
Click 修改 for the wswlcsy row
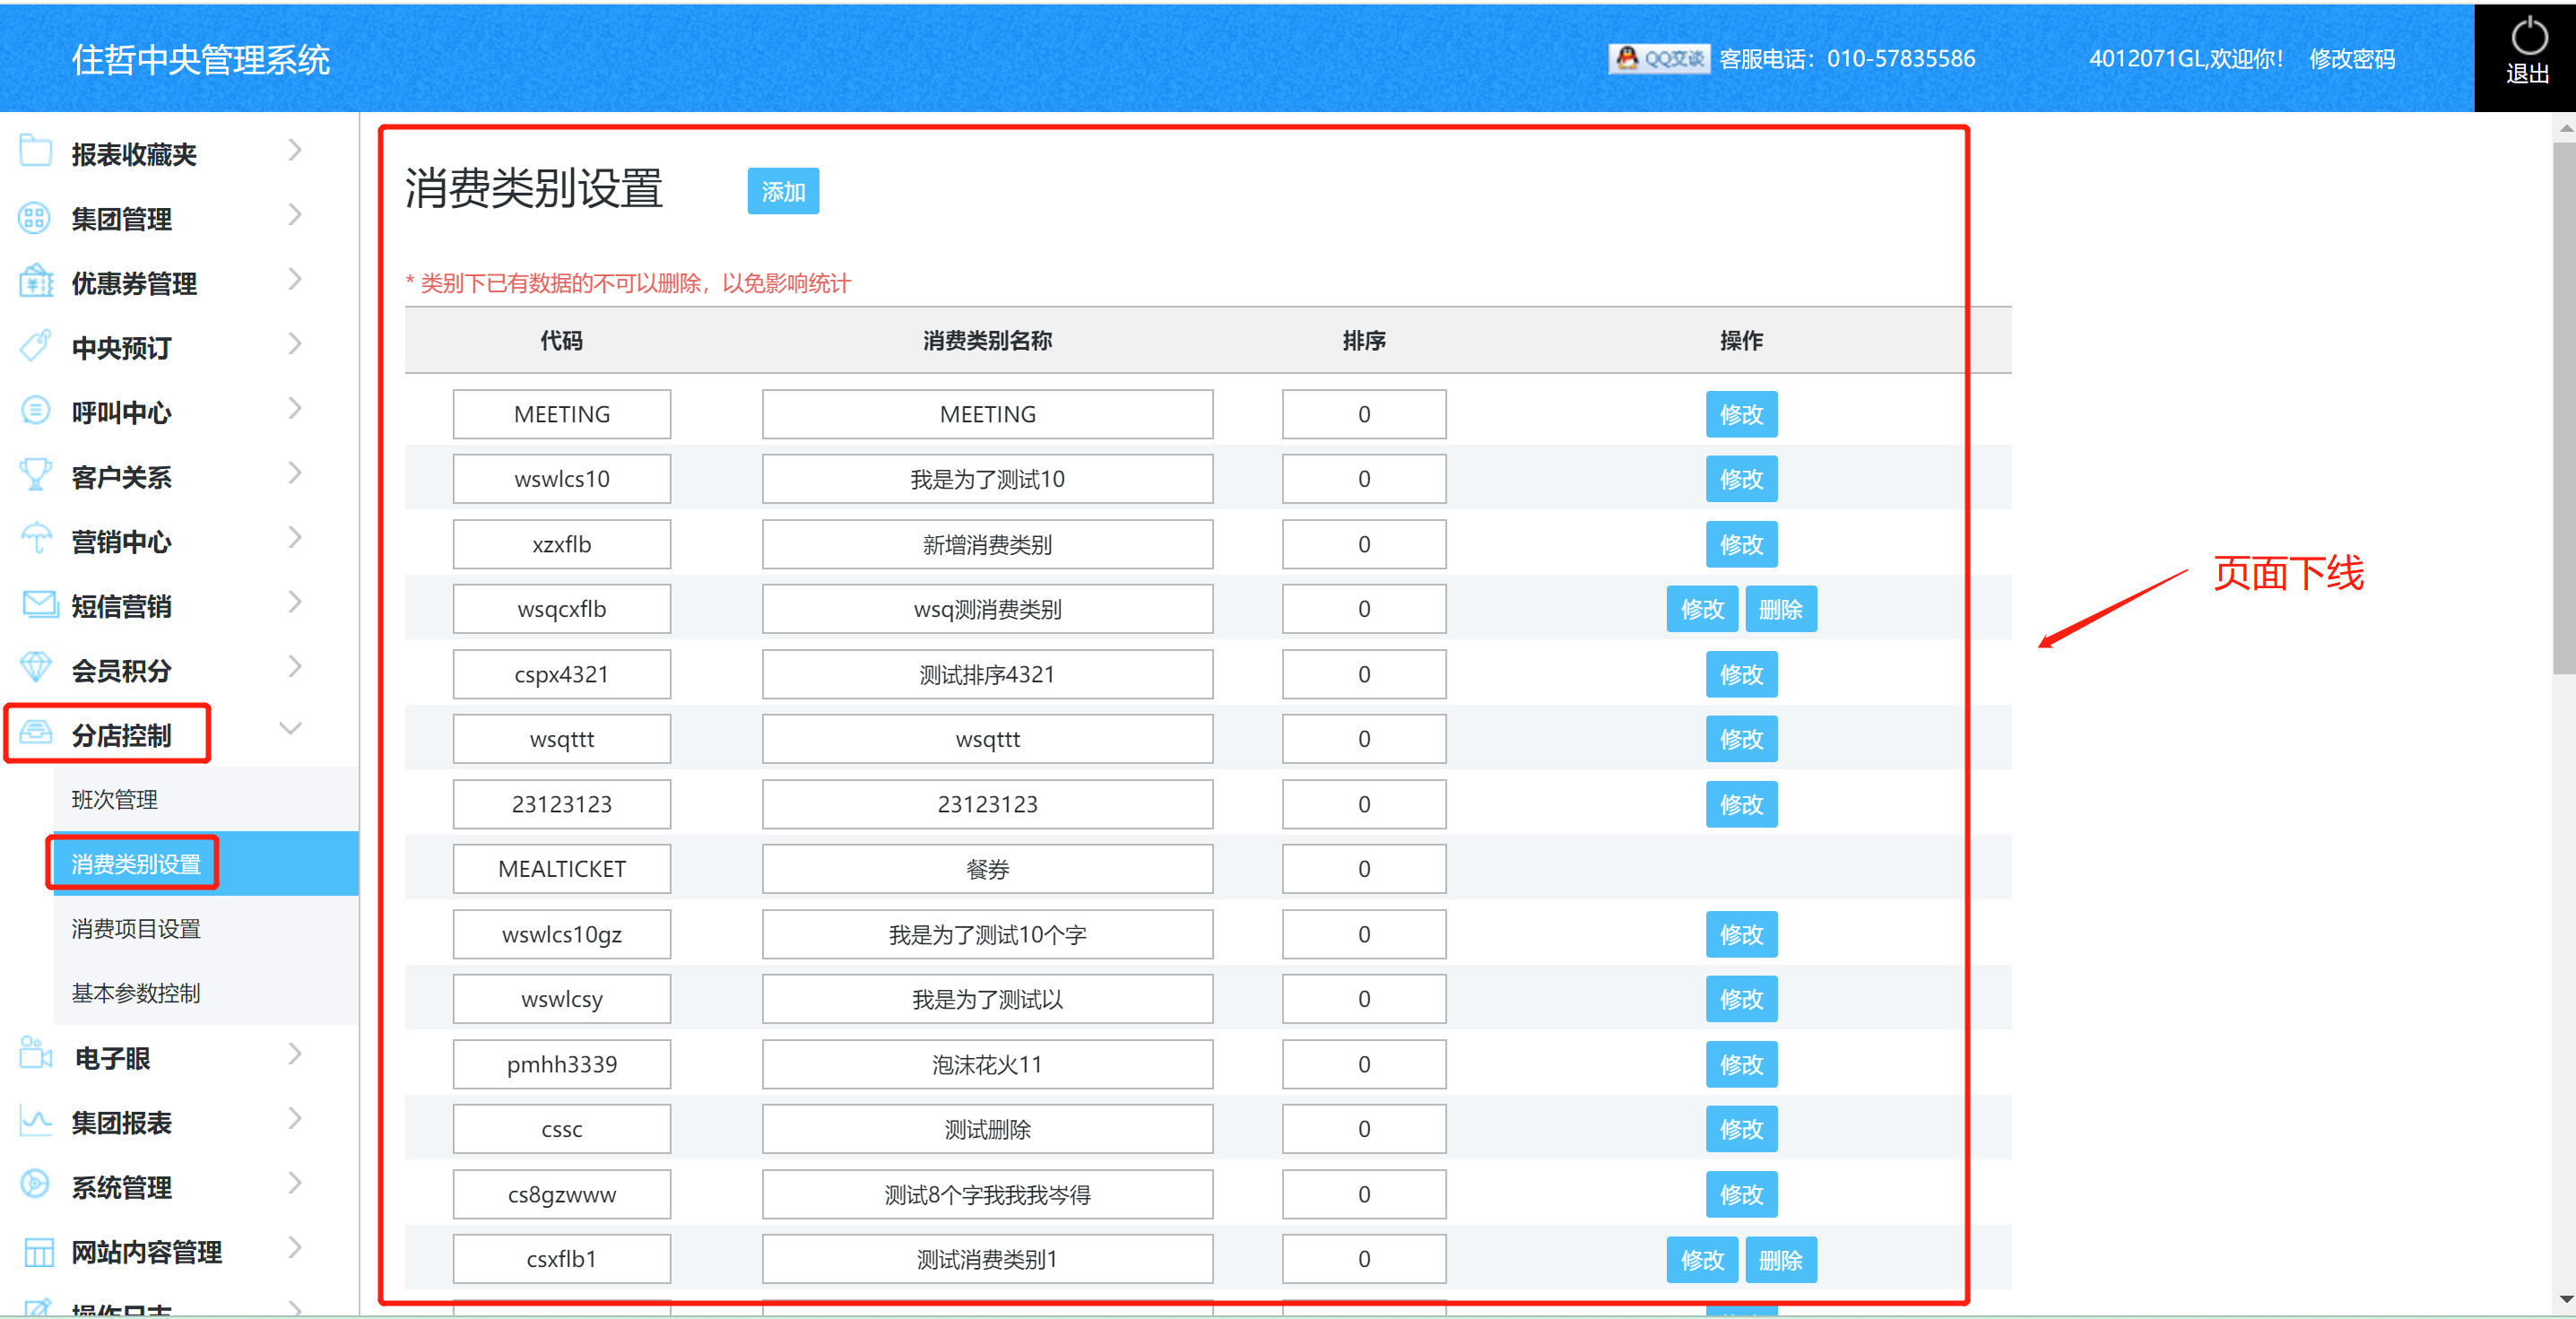click(1741, 999)
